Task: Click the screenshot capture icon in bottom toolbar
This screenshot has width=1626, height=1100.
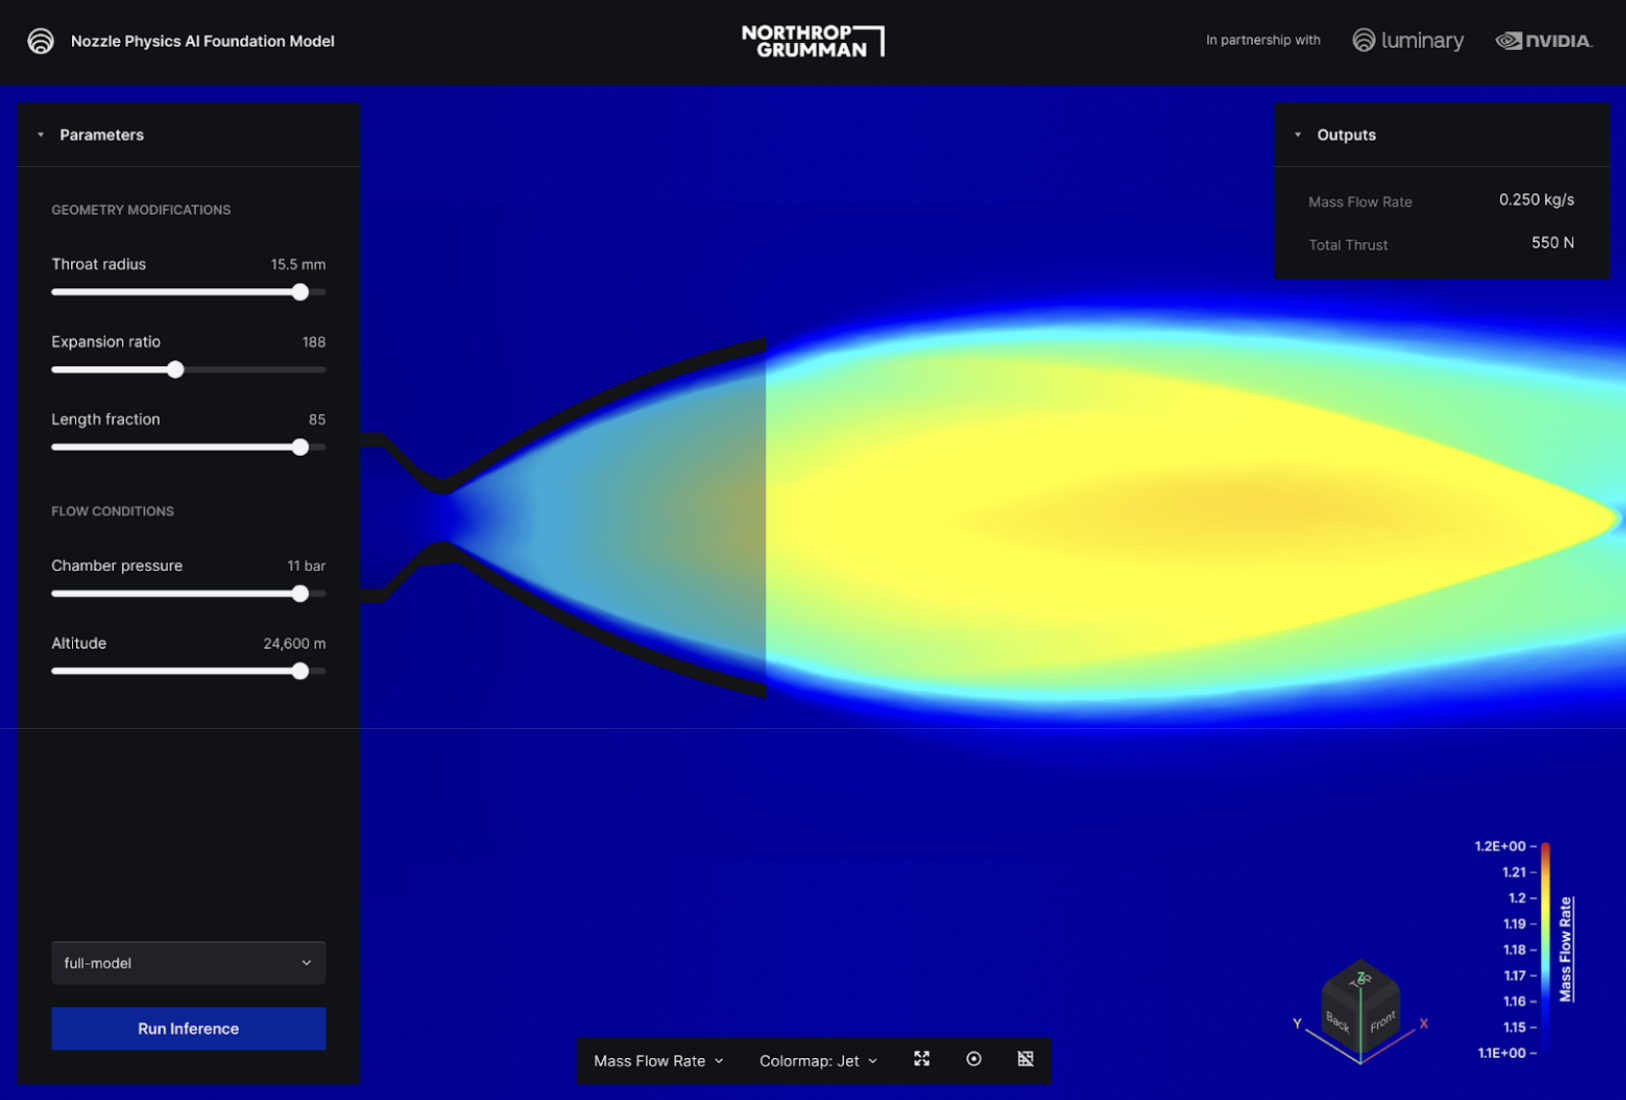Action: pyautogui.click(x=1025, y=1059)
